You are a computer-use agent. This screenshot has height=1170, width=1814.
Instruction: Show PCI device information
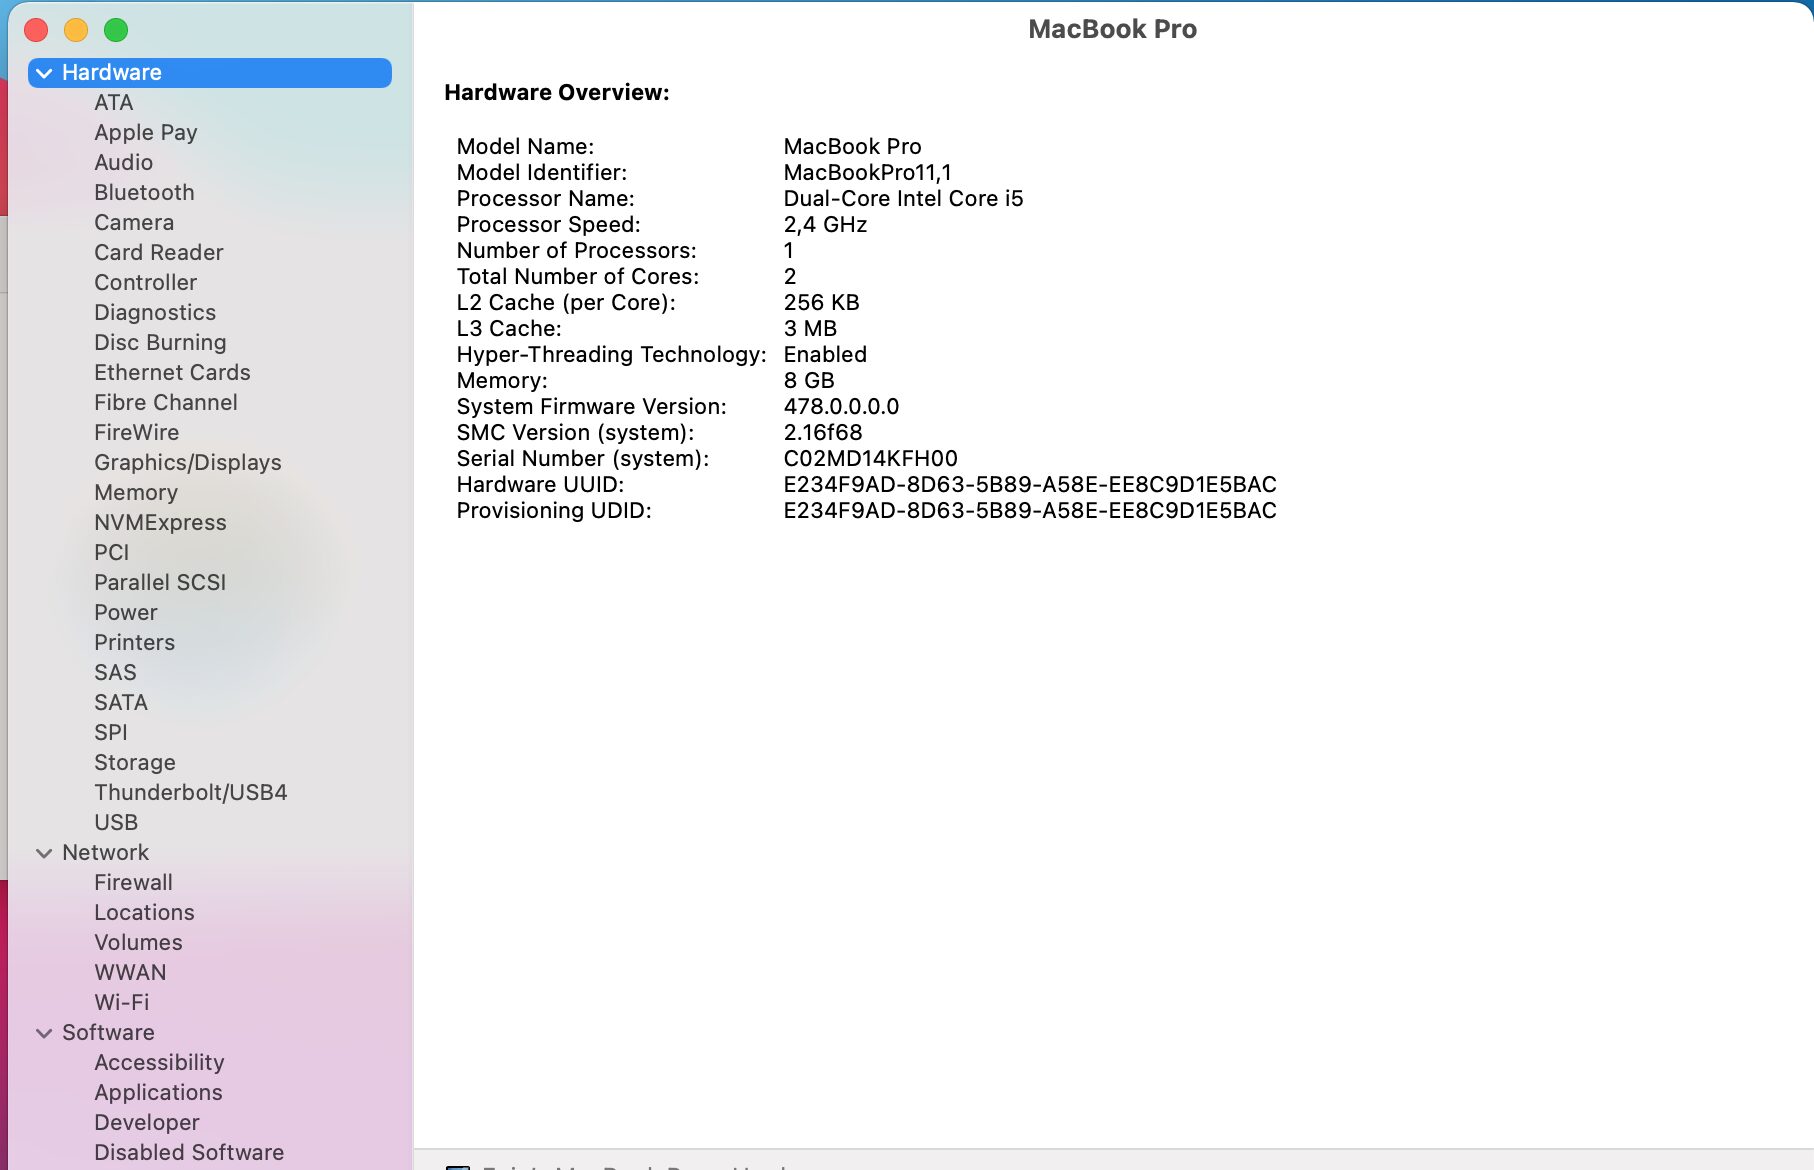coord(112,553)
